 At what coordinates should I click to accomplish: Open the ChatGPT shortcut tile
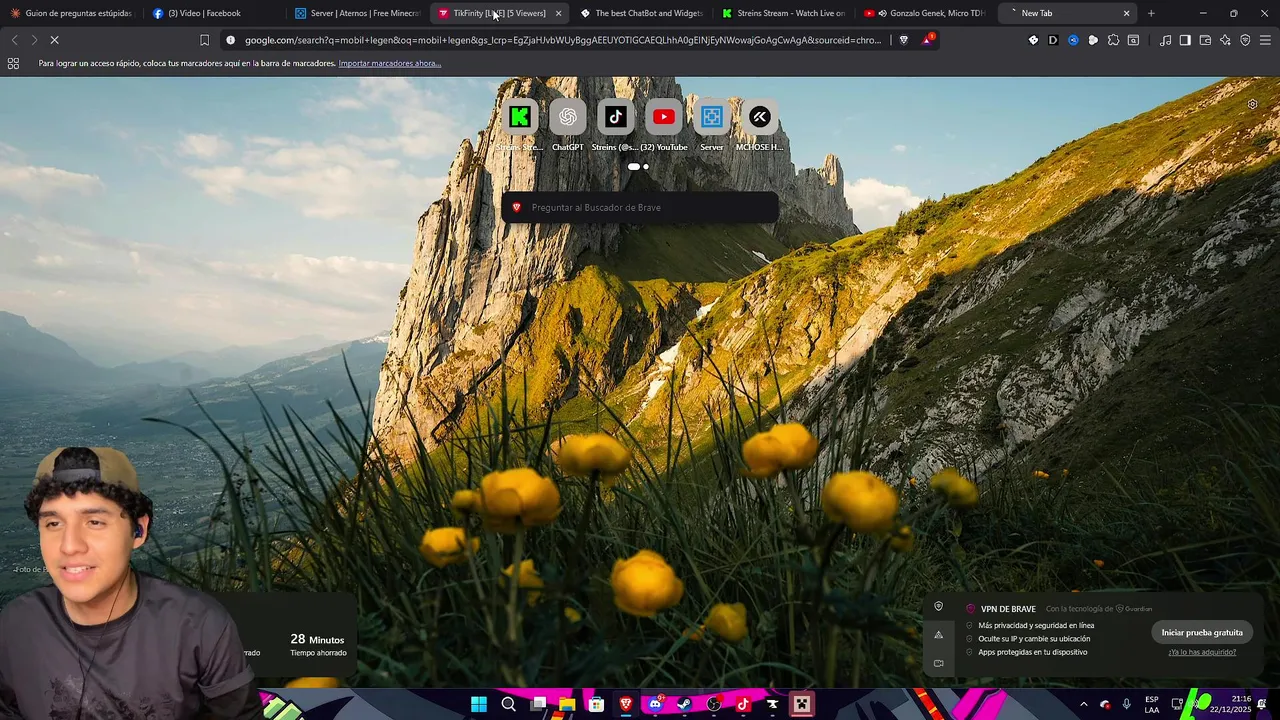pos(567,117)
